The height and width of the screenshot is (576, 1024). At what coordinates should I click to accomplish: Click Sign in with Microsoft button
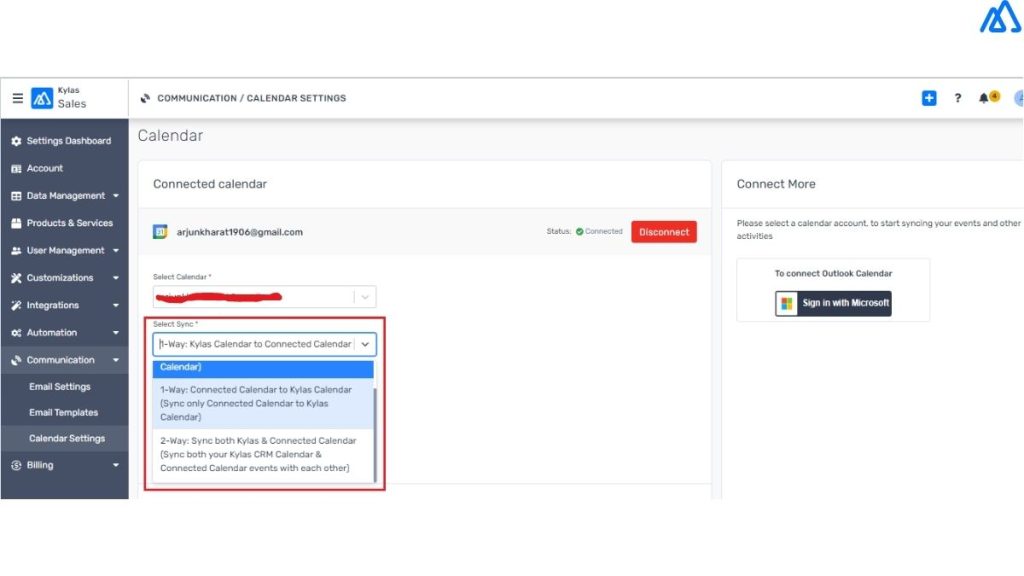tap(833, 303)
